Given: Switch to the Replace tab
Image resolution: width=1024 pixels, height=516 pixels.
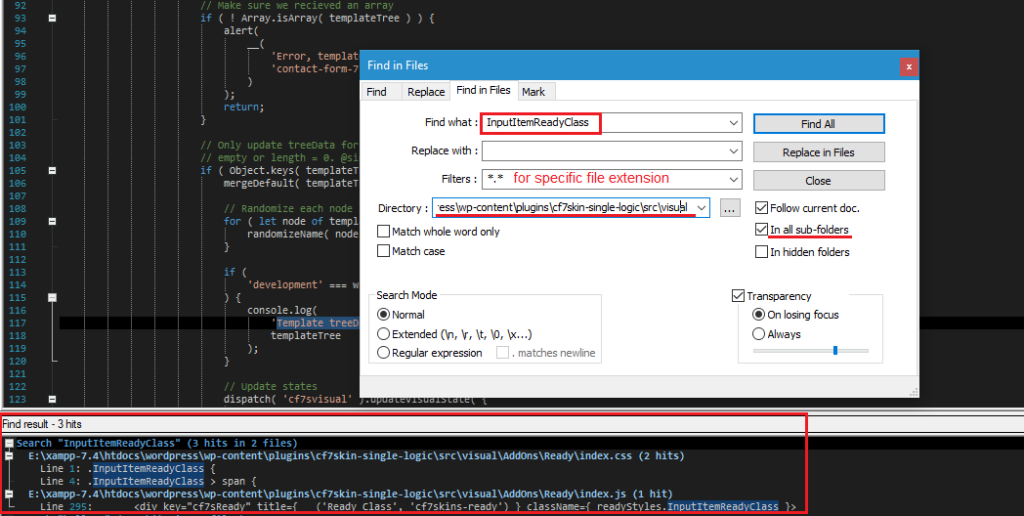Looking at the screenshot, I should tap(426, 92).
